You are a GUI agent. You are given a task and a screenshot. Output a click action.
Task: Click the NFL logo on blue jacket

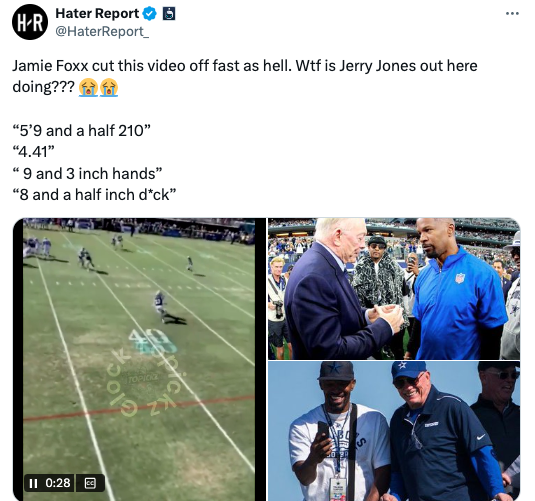pyautogui.click(x=460, y=278)
